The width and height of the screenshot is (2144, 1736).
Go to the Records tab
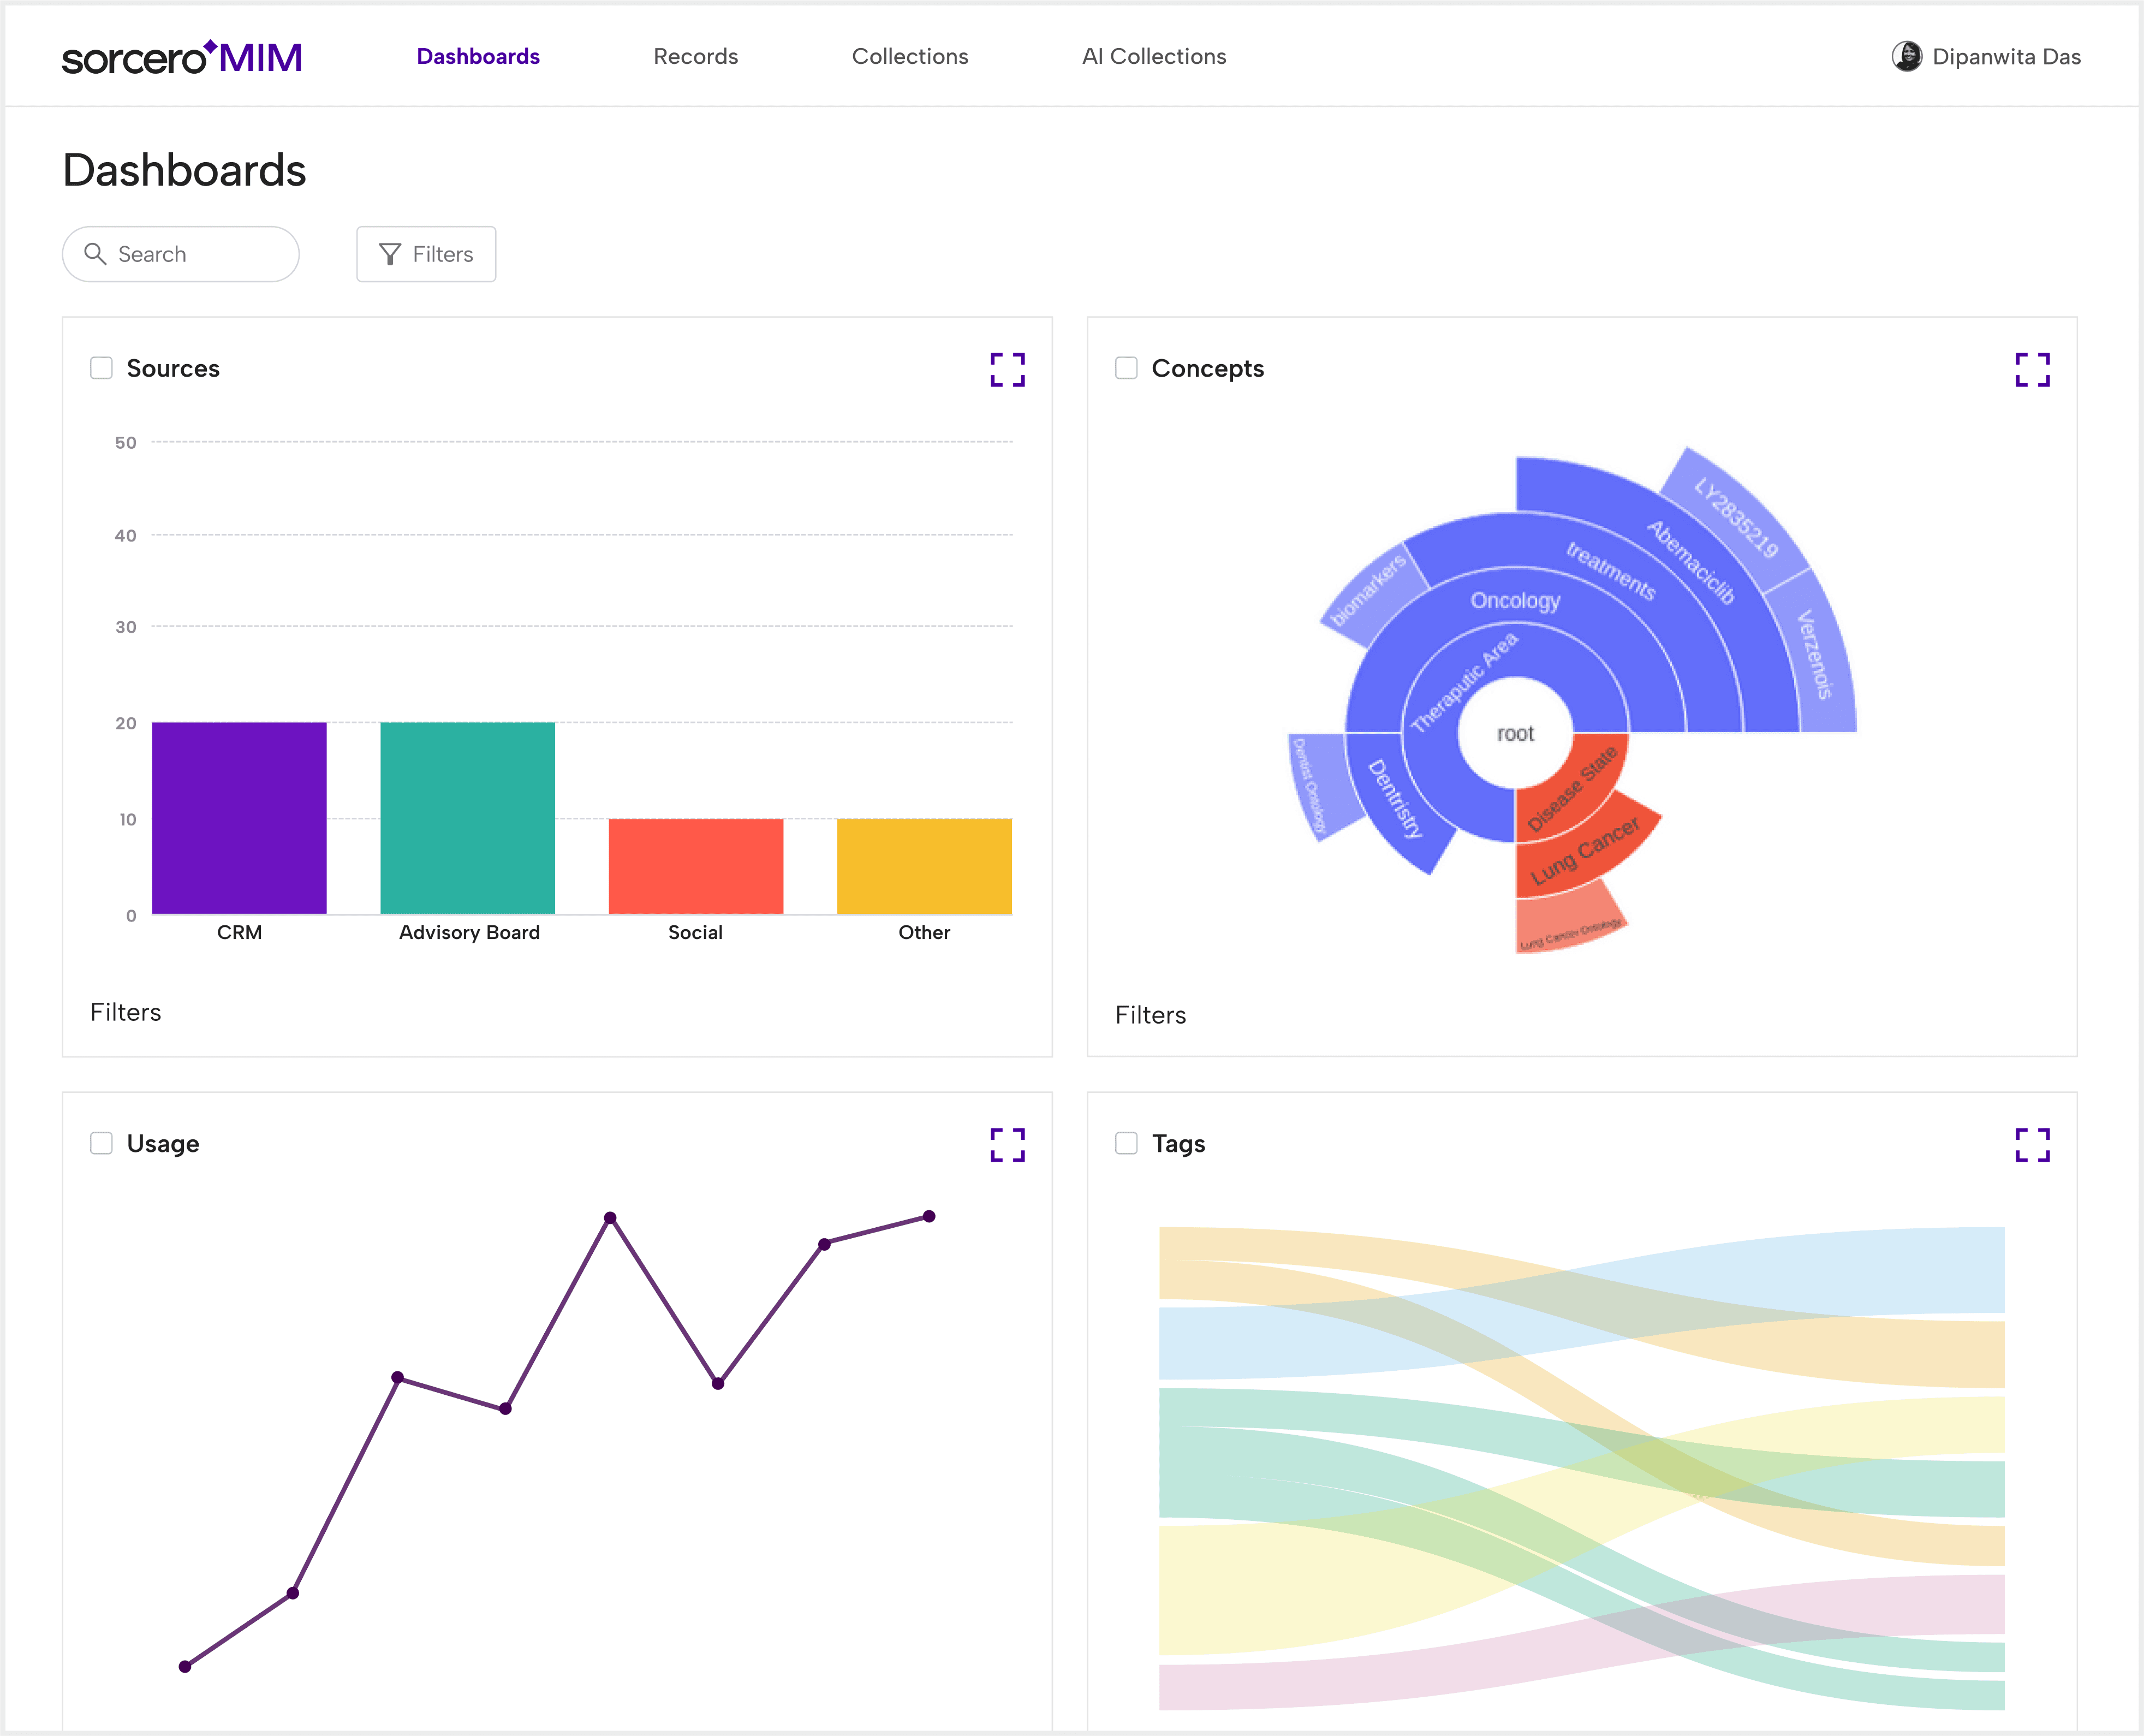[x=696, y=57]
